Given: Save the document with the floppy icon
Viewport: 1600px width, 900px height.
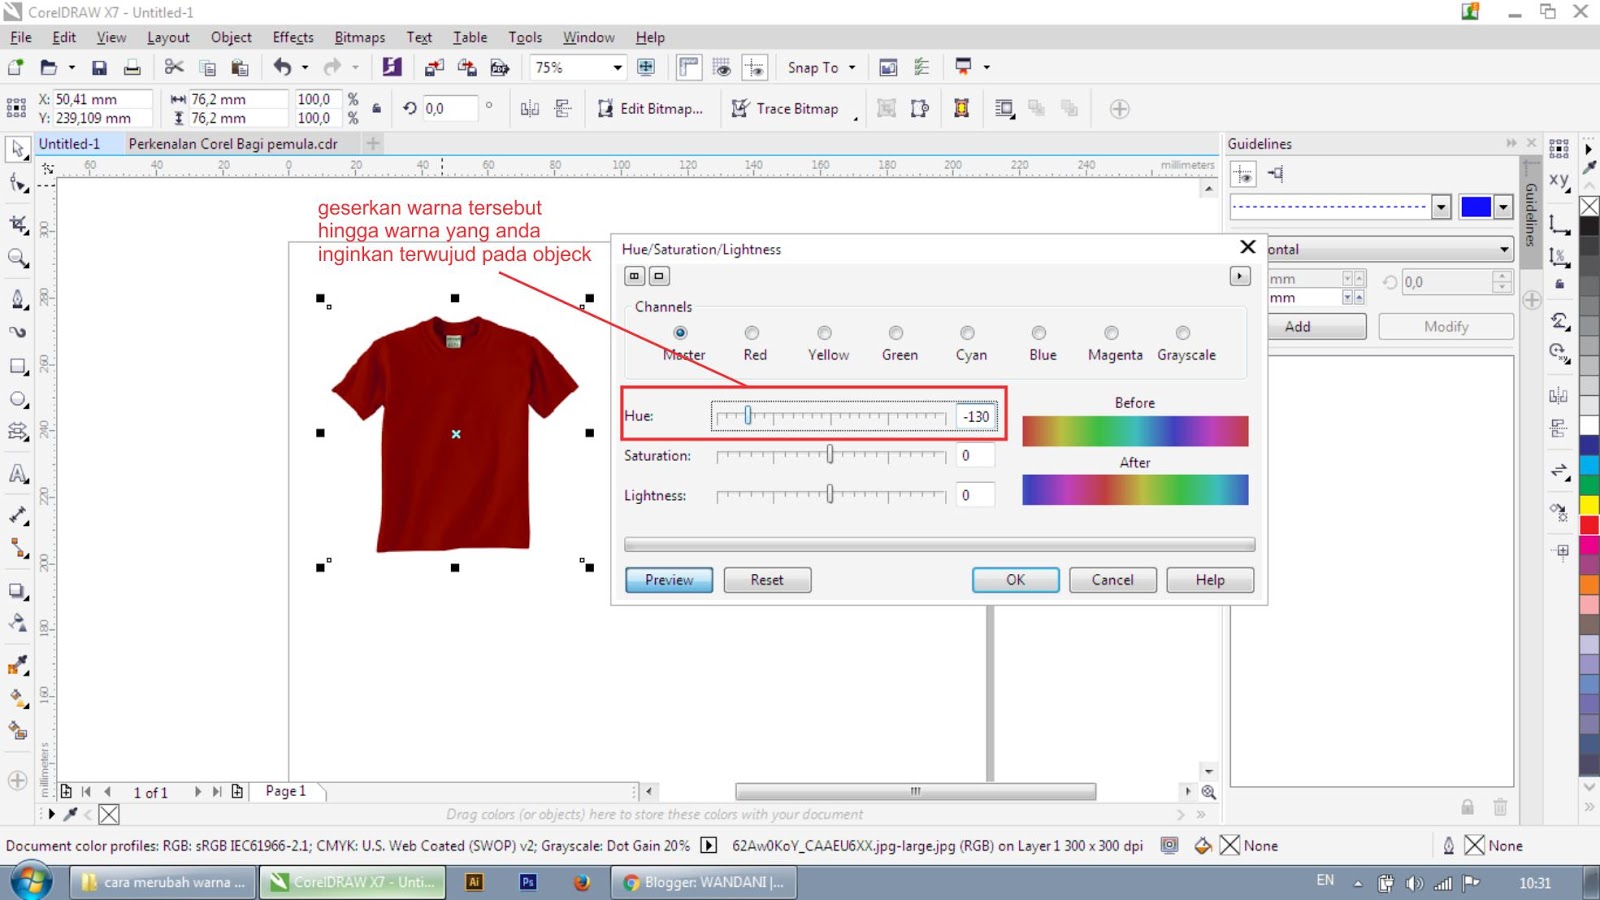Looking at the screenshot, I should click(99, 67).
